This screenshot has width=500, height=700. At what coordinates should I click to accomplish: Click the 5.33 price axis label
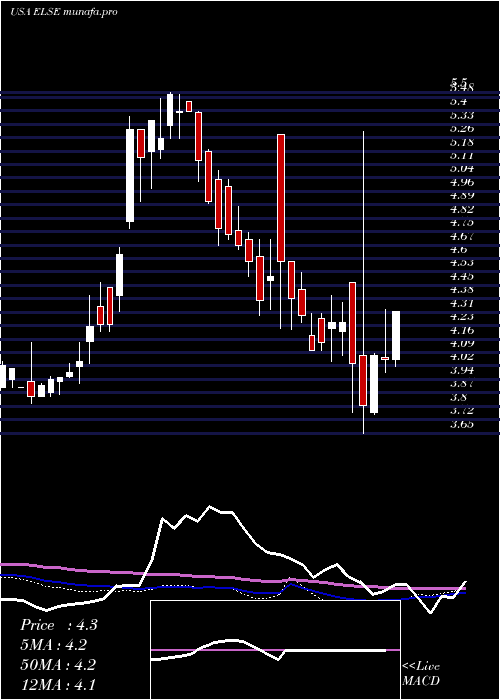pos(462,115)
